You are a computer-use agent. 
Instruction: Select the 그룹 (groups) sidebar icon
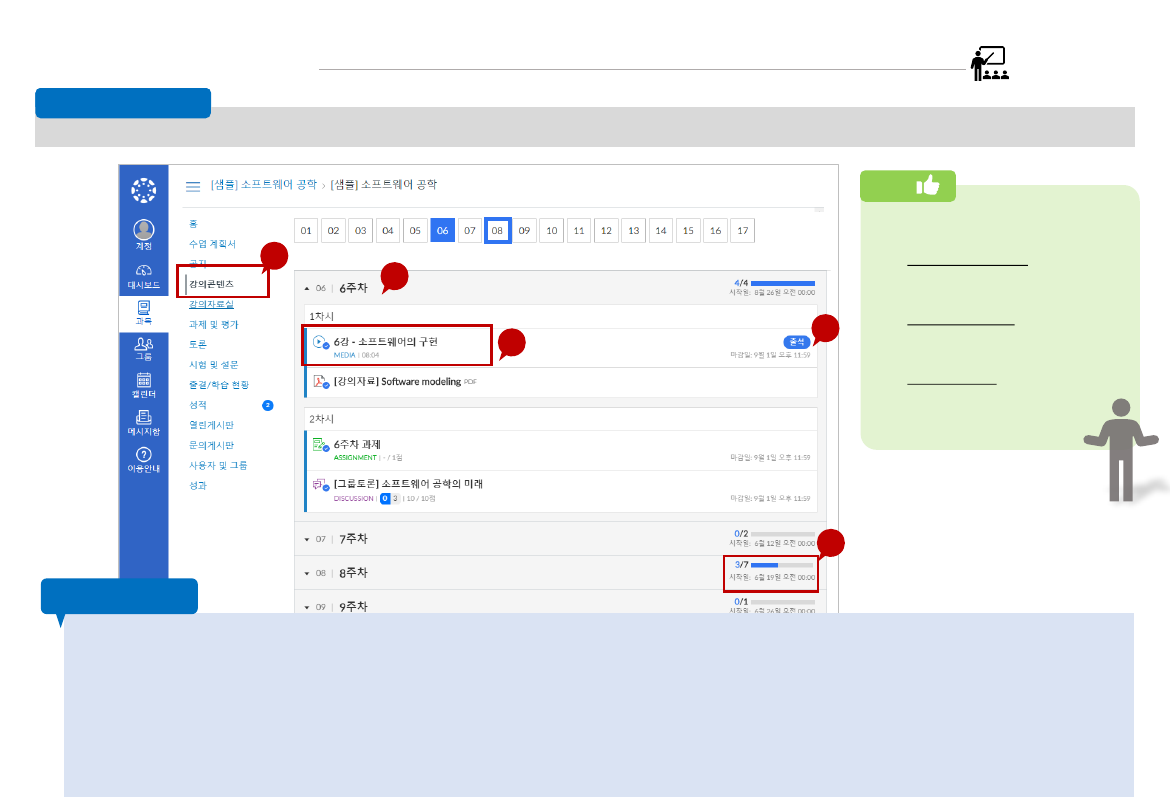[x=144, y=348]
